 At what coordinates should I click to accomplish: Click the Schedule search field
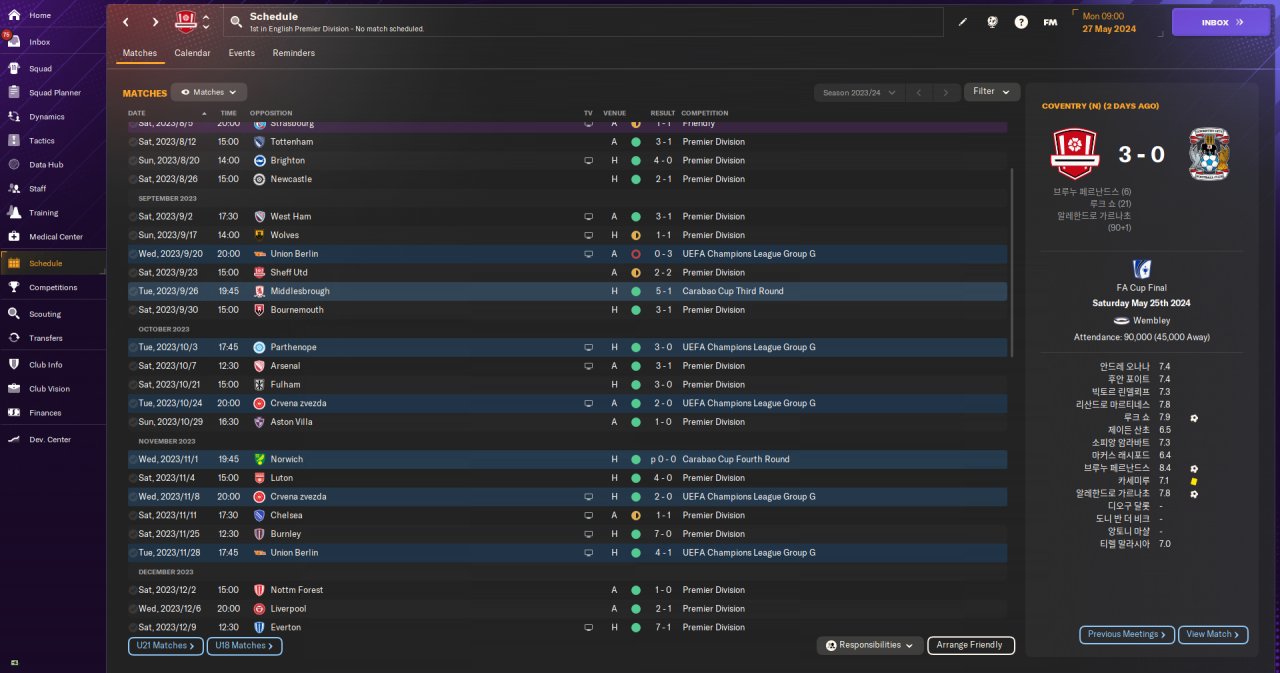point(583,22)
